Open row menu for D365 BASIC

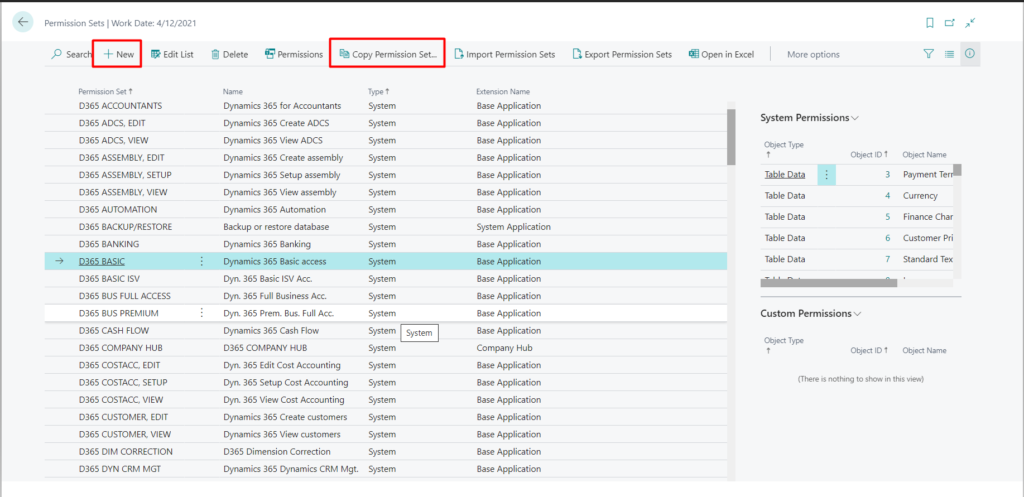(201, 261)
